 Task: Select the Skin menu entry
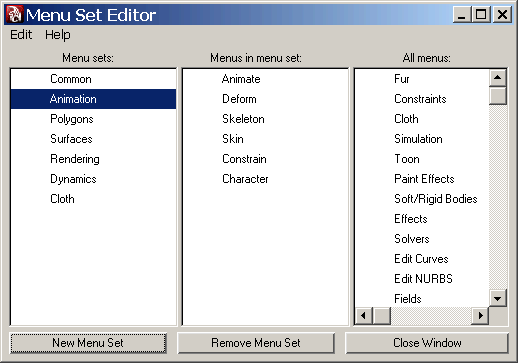point(265,139)
